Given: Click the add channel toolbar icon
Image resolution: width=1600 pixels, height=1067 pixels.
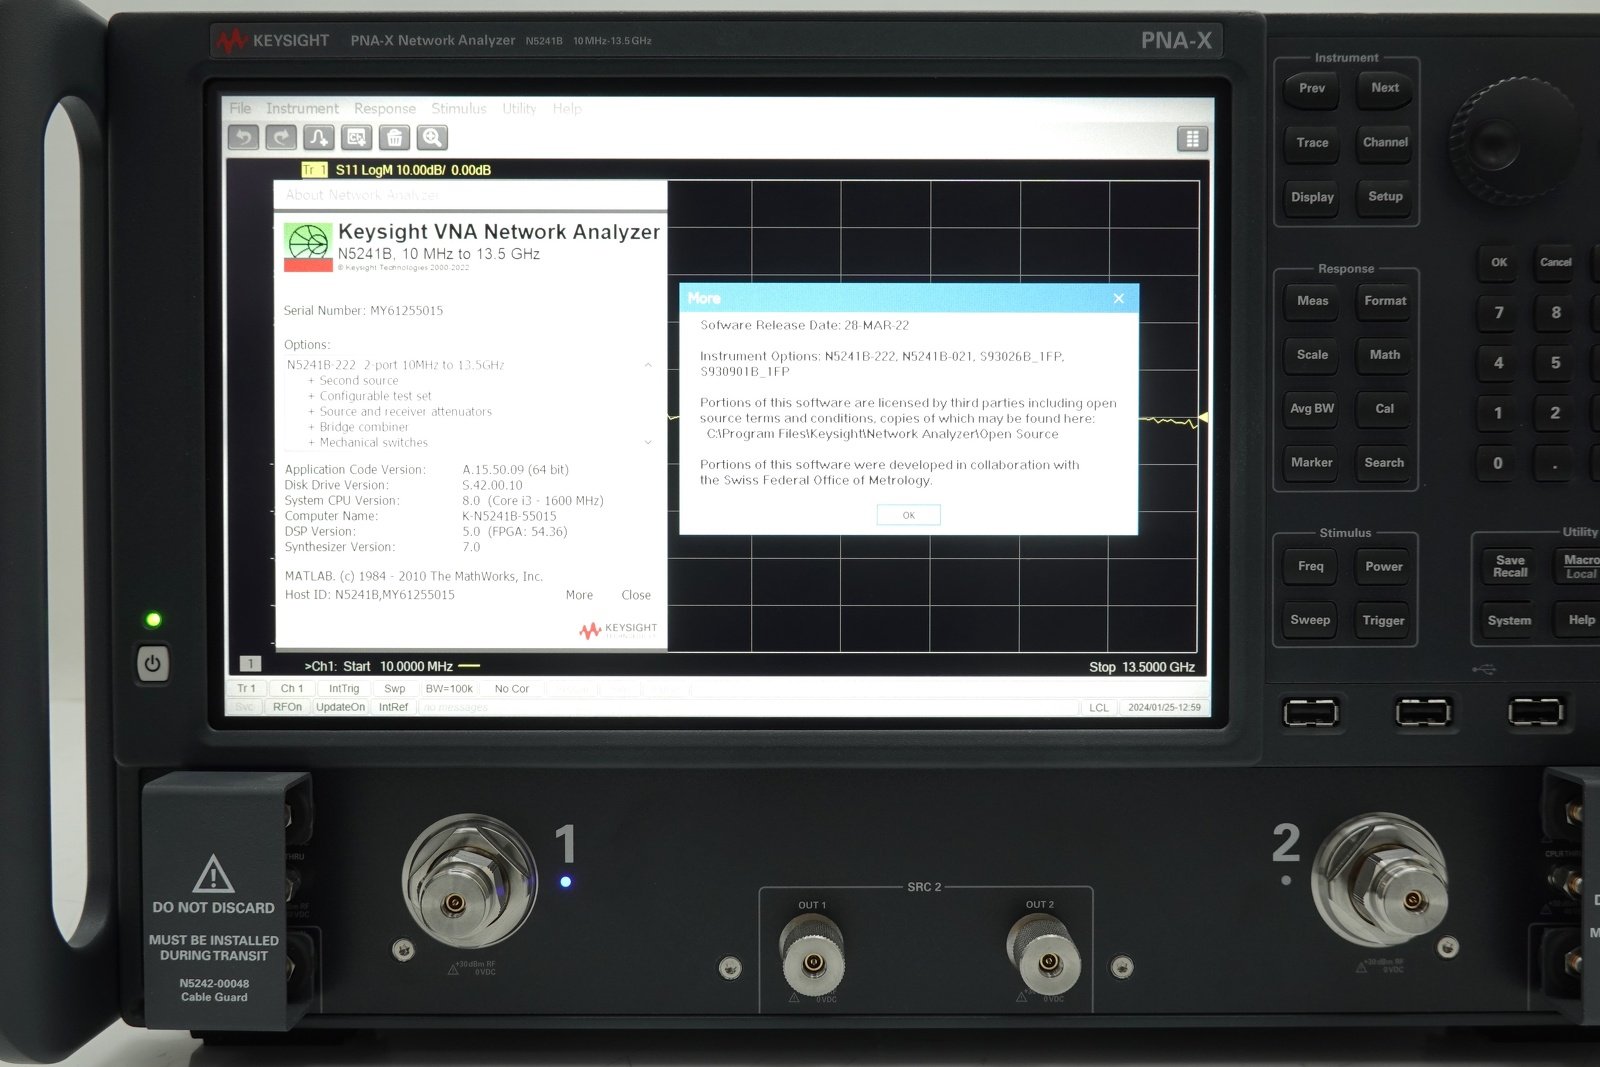Looking at the screenshot, I should [357, 138].
